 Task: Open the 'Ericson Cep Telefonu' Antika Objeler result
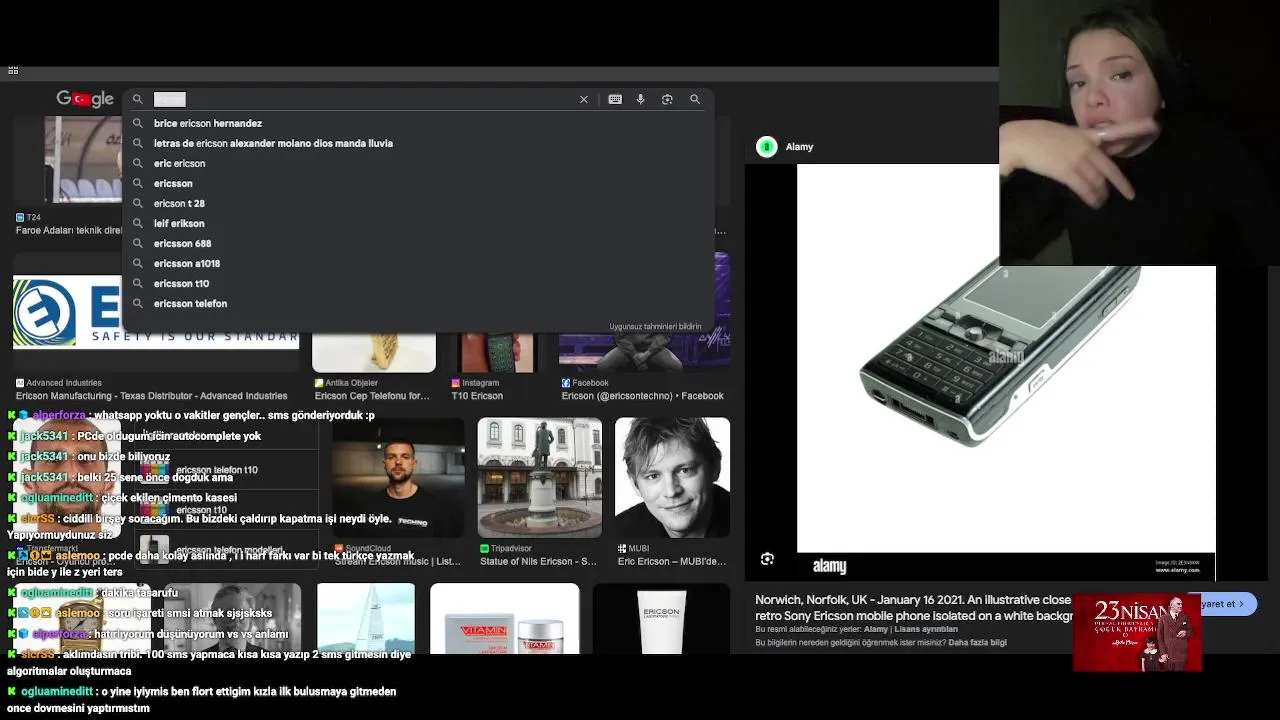[372, 396]
